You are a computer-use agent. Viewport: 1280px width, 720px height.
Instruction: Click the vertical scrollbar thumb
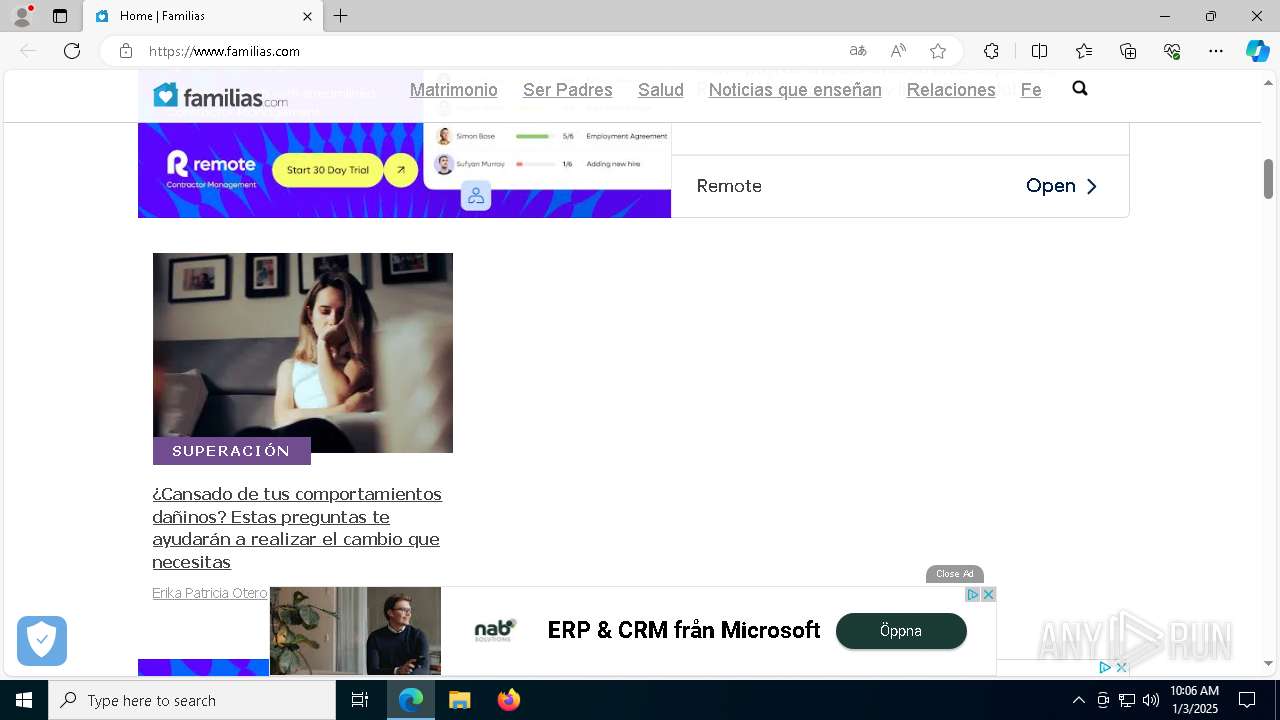[1268, 178]
